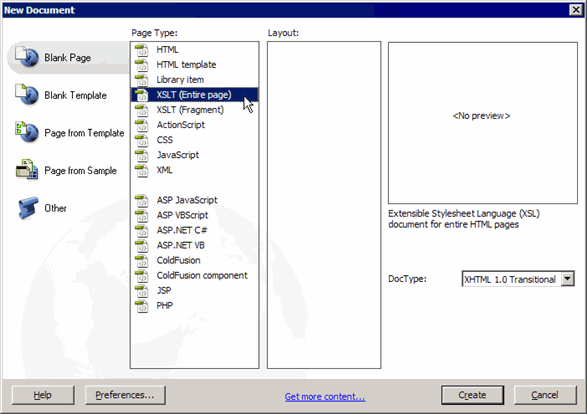This screenshot has width=587, height=414.
Task: Open Page from Sample category label
Action: tap(80, 171)
